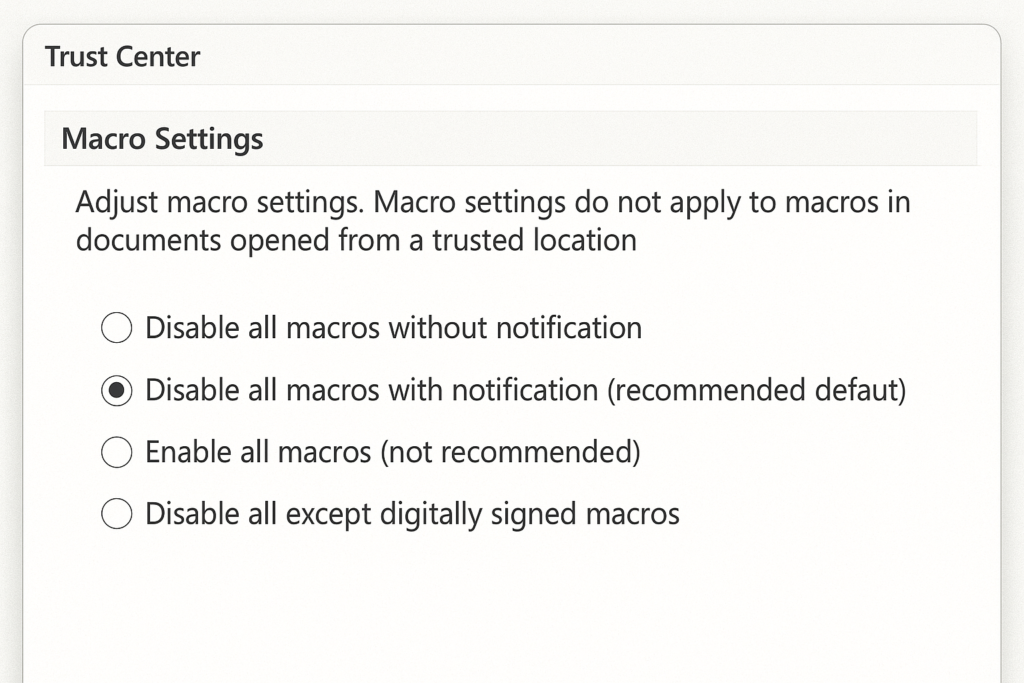
Task: Click the "Trust Center" window title
Action: [x=122, y=57]
